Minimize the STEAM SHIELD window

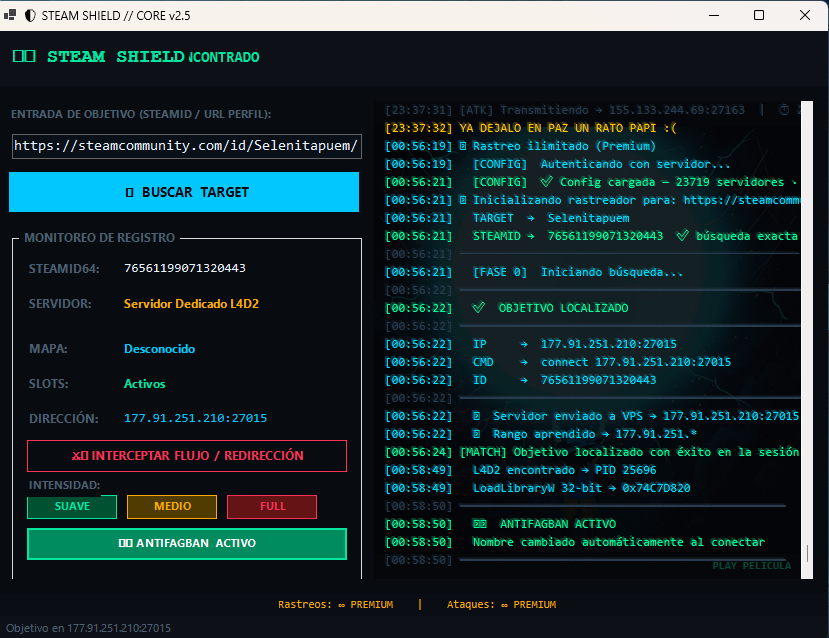(x=714, y=15)
